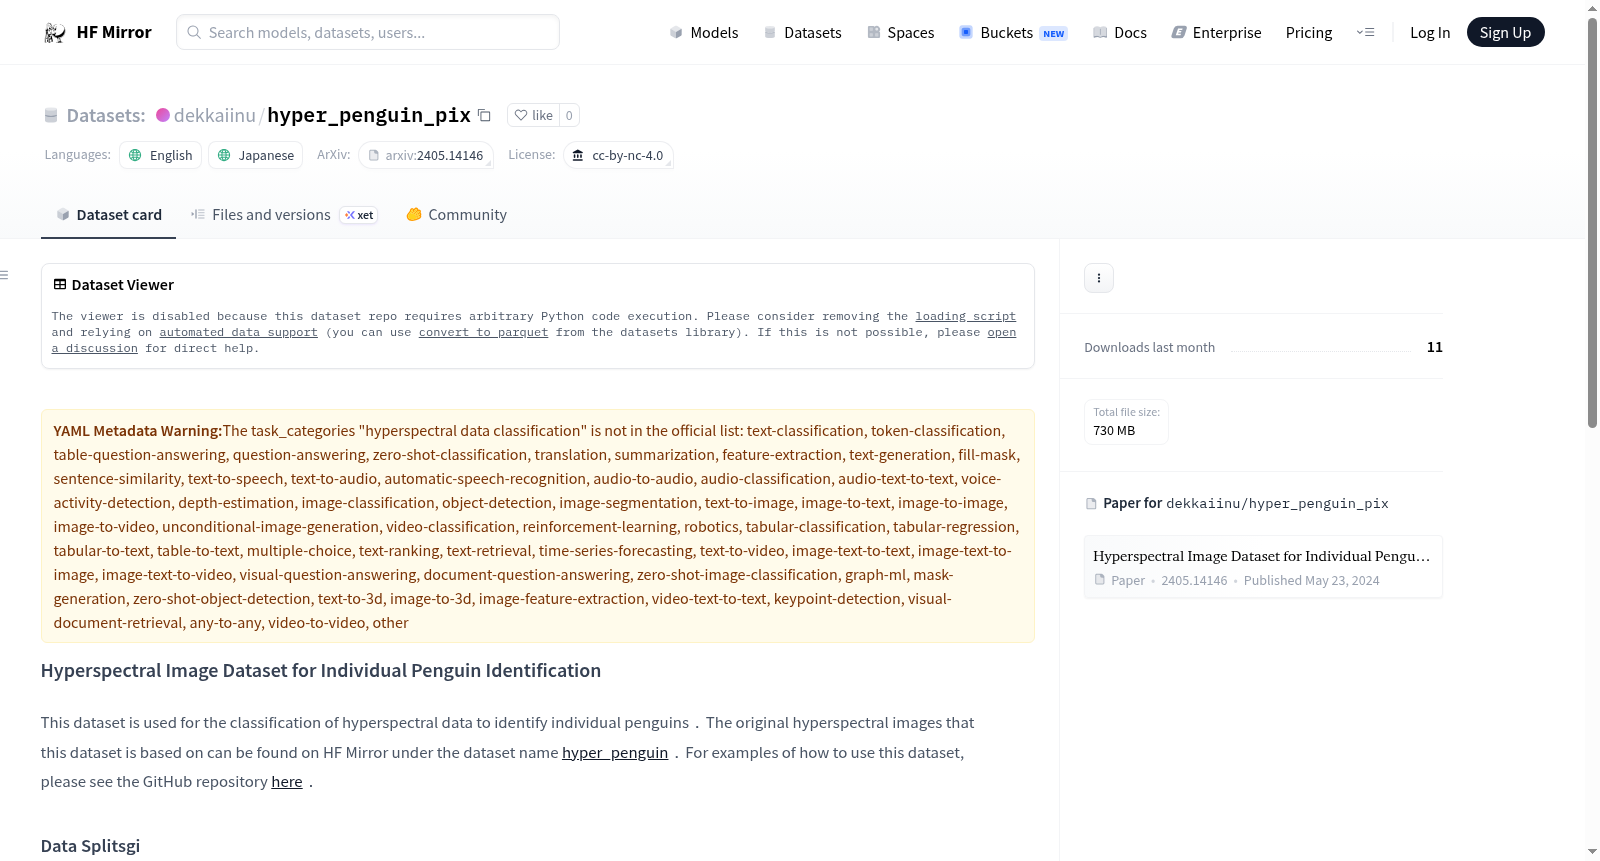Click the Enterprise icon in navbar
Screen dimensions: 1600x861
[x=1179, y=33]
